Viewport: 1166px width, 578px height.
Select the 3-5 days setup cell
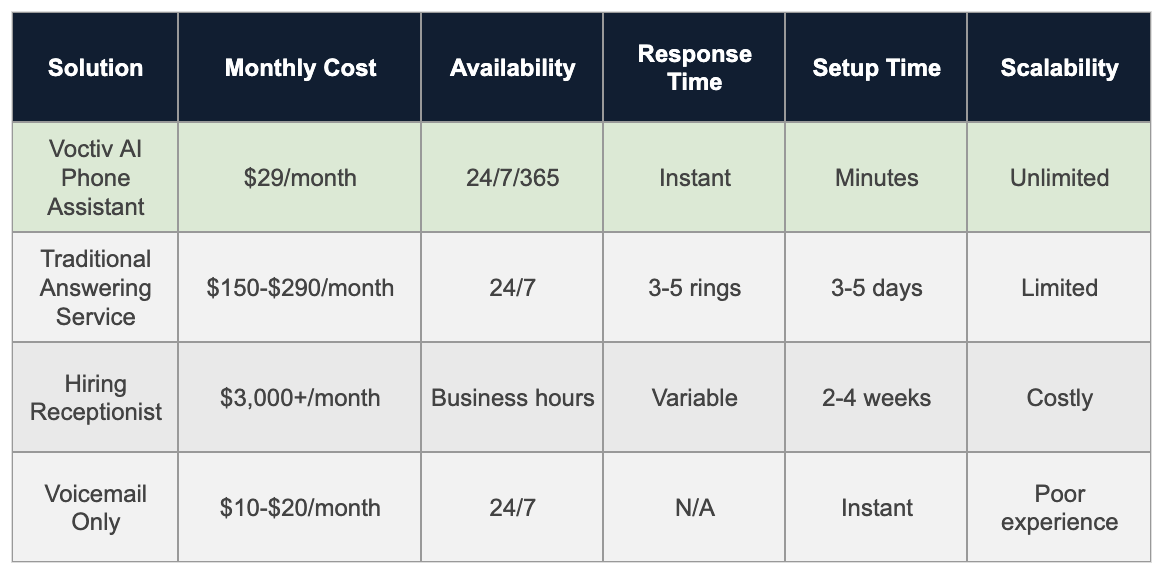(x=876, y=288)
